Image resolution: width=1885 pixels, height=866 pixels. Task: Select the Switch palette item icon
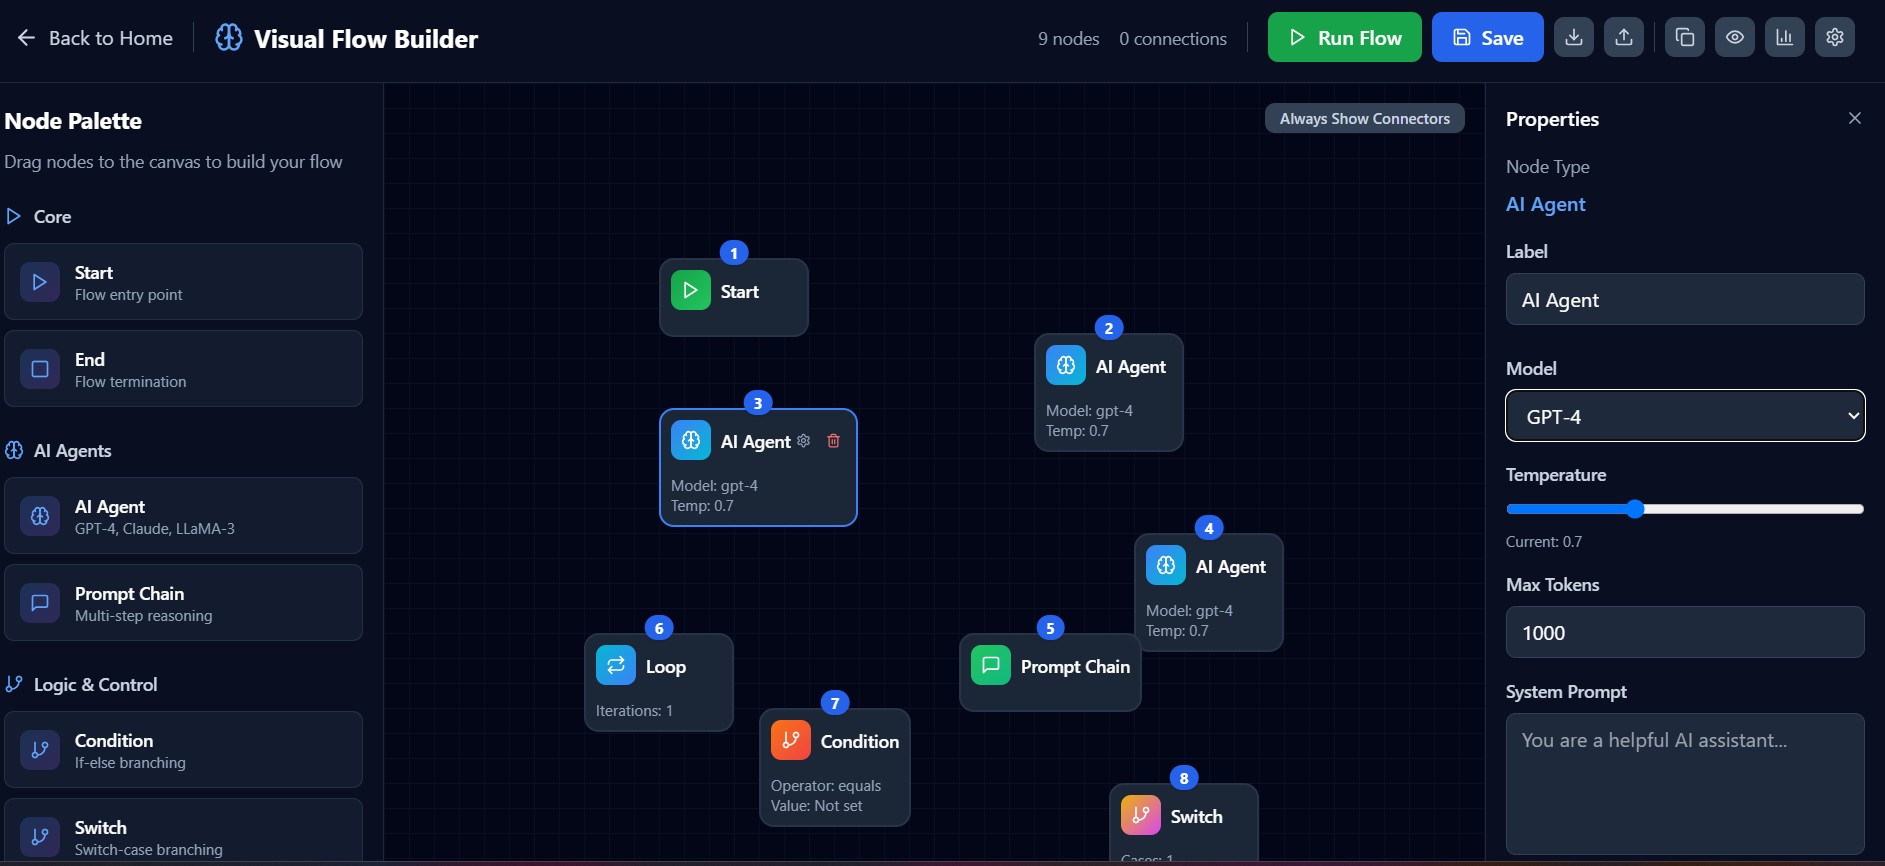(40, 837)
